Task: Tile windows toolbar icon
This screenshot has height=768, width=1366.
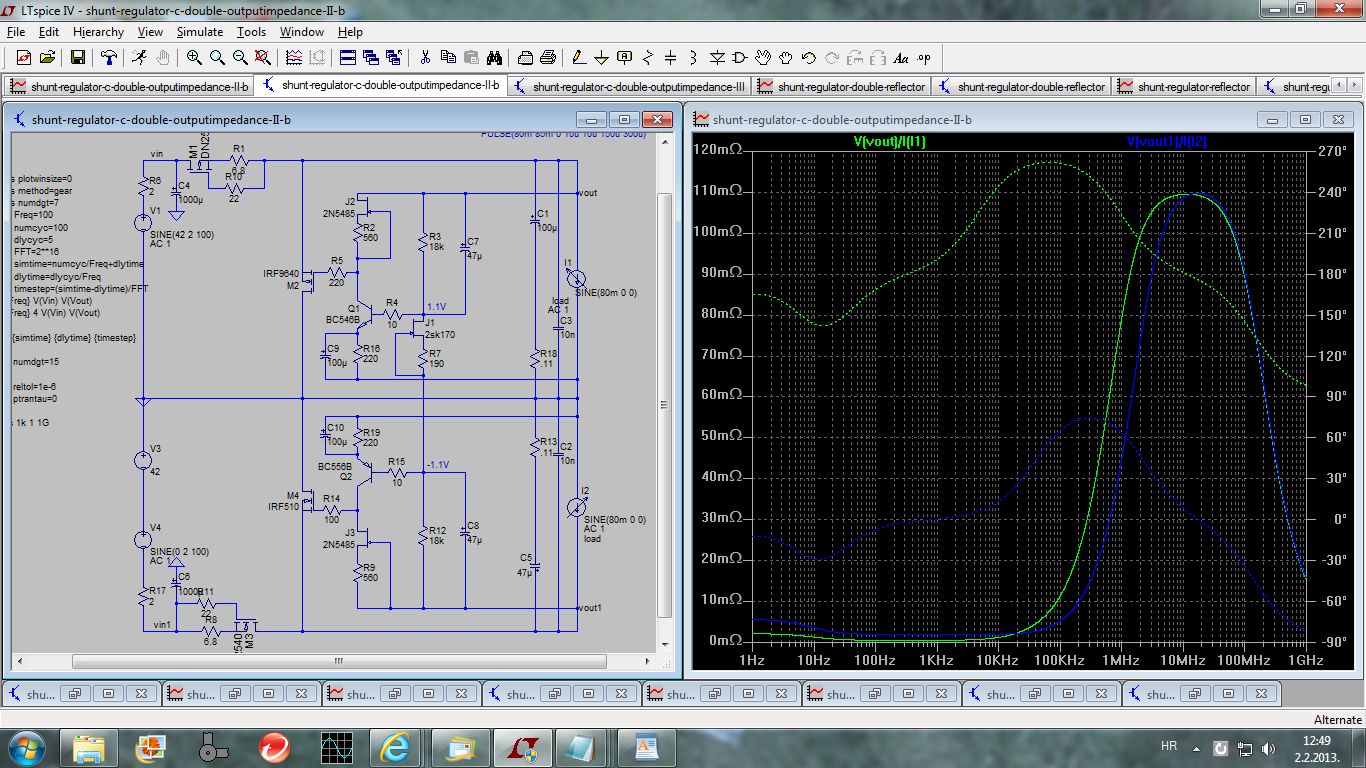Action: [347, 57]
